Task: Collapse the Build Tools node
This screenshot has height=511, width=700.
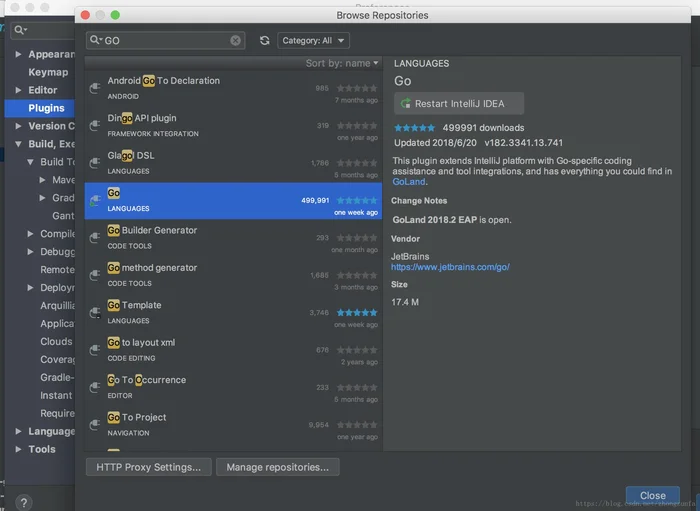Action: coord(30,162)
